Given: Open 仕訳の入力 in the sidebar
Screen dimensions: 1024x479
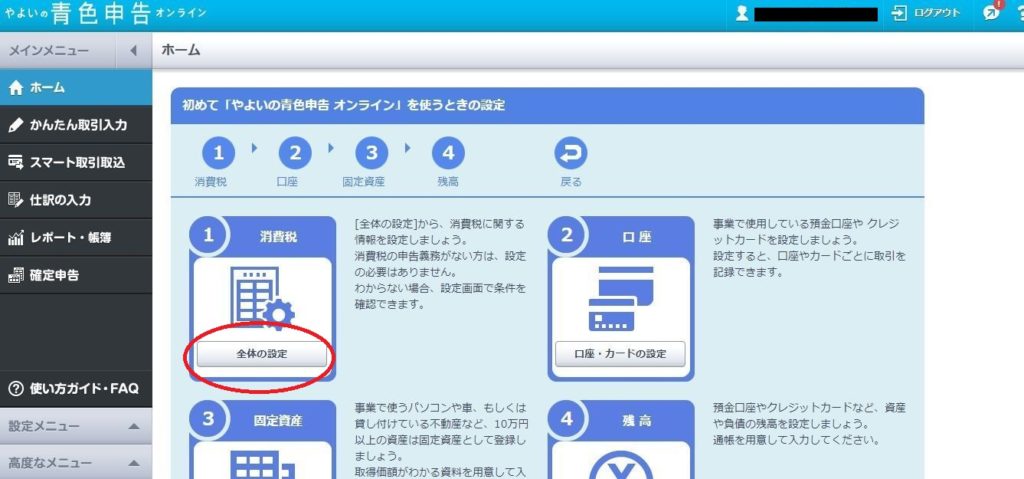Looking at the screenshot, I should pyautogui.click(x=76, y=200).
